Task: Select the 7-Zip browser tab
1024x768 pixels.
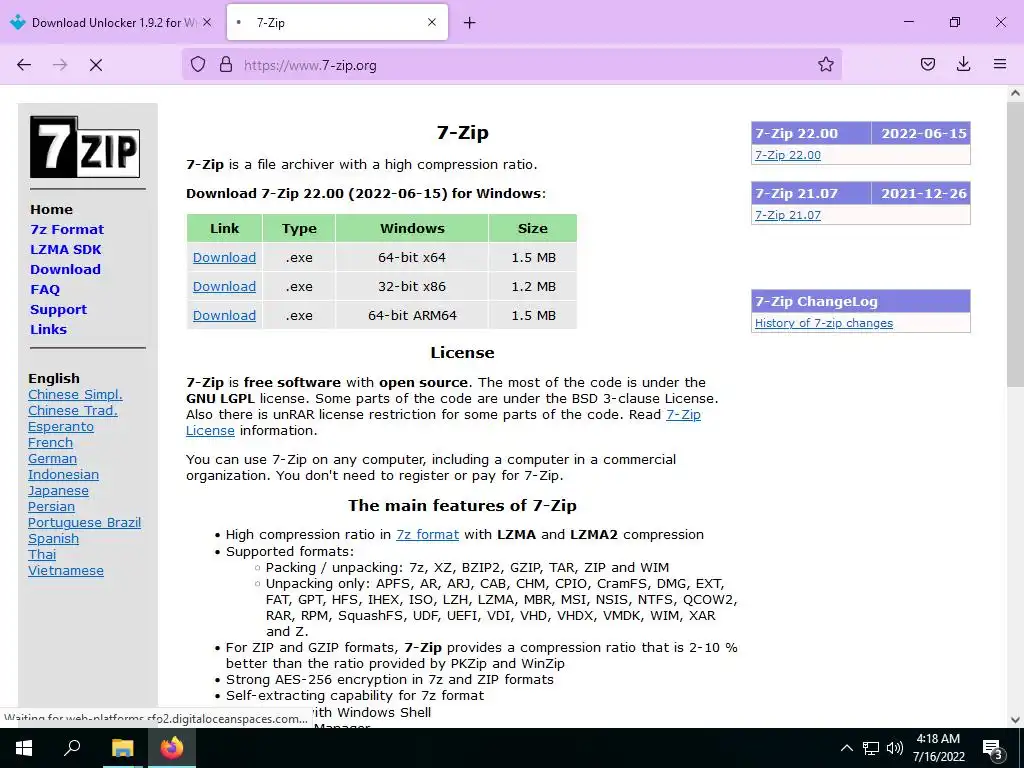Action: coord(337,22)
